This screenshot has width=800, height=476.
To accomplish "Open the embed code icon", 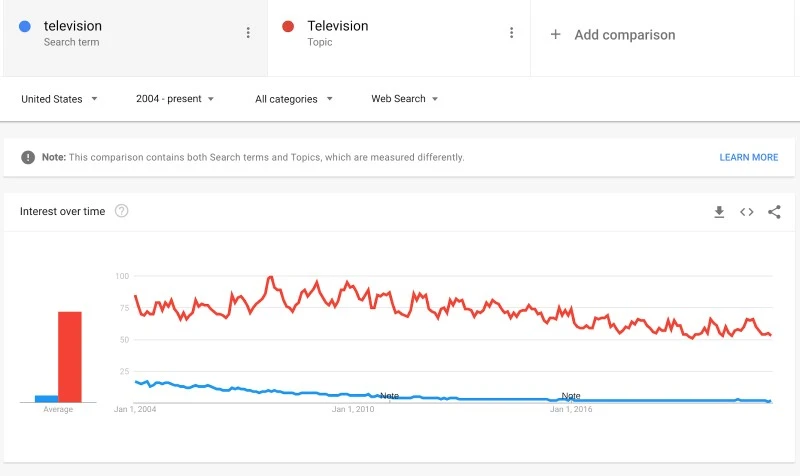I will pyautogui.click(x=746, y=212).
